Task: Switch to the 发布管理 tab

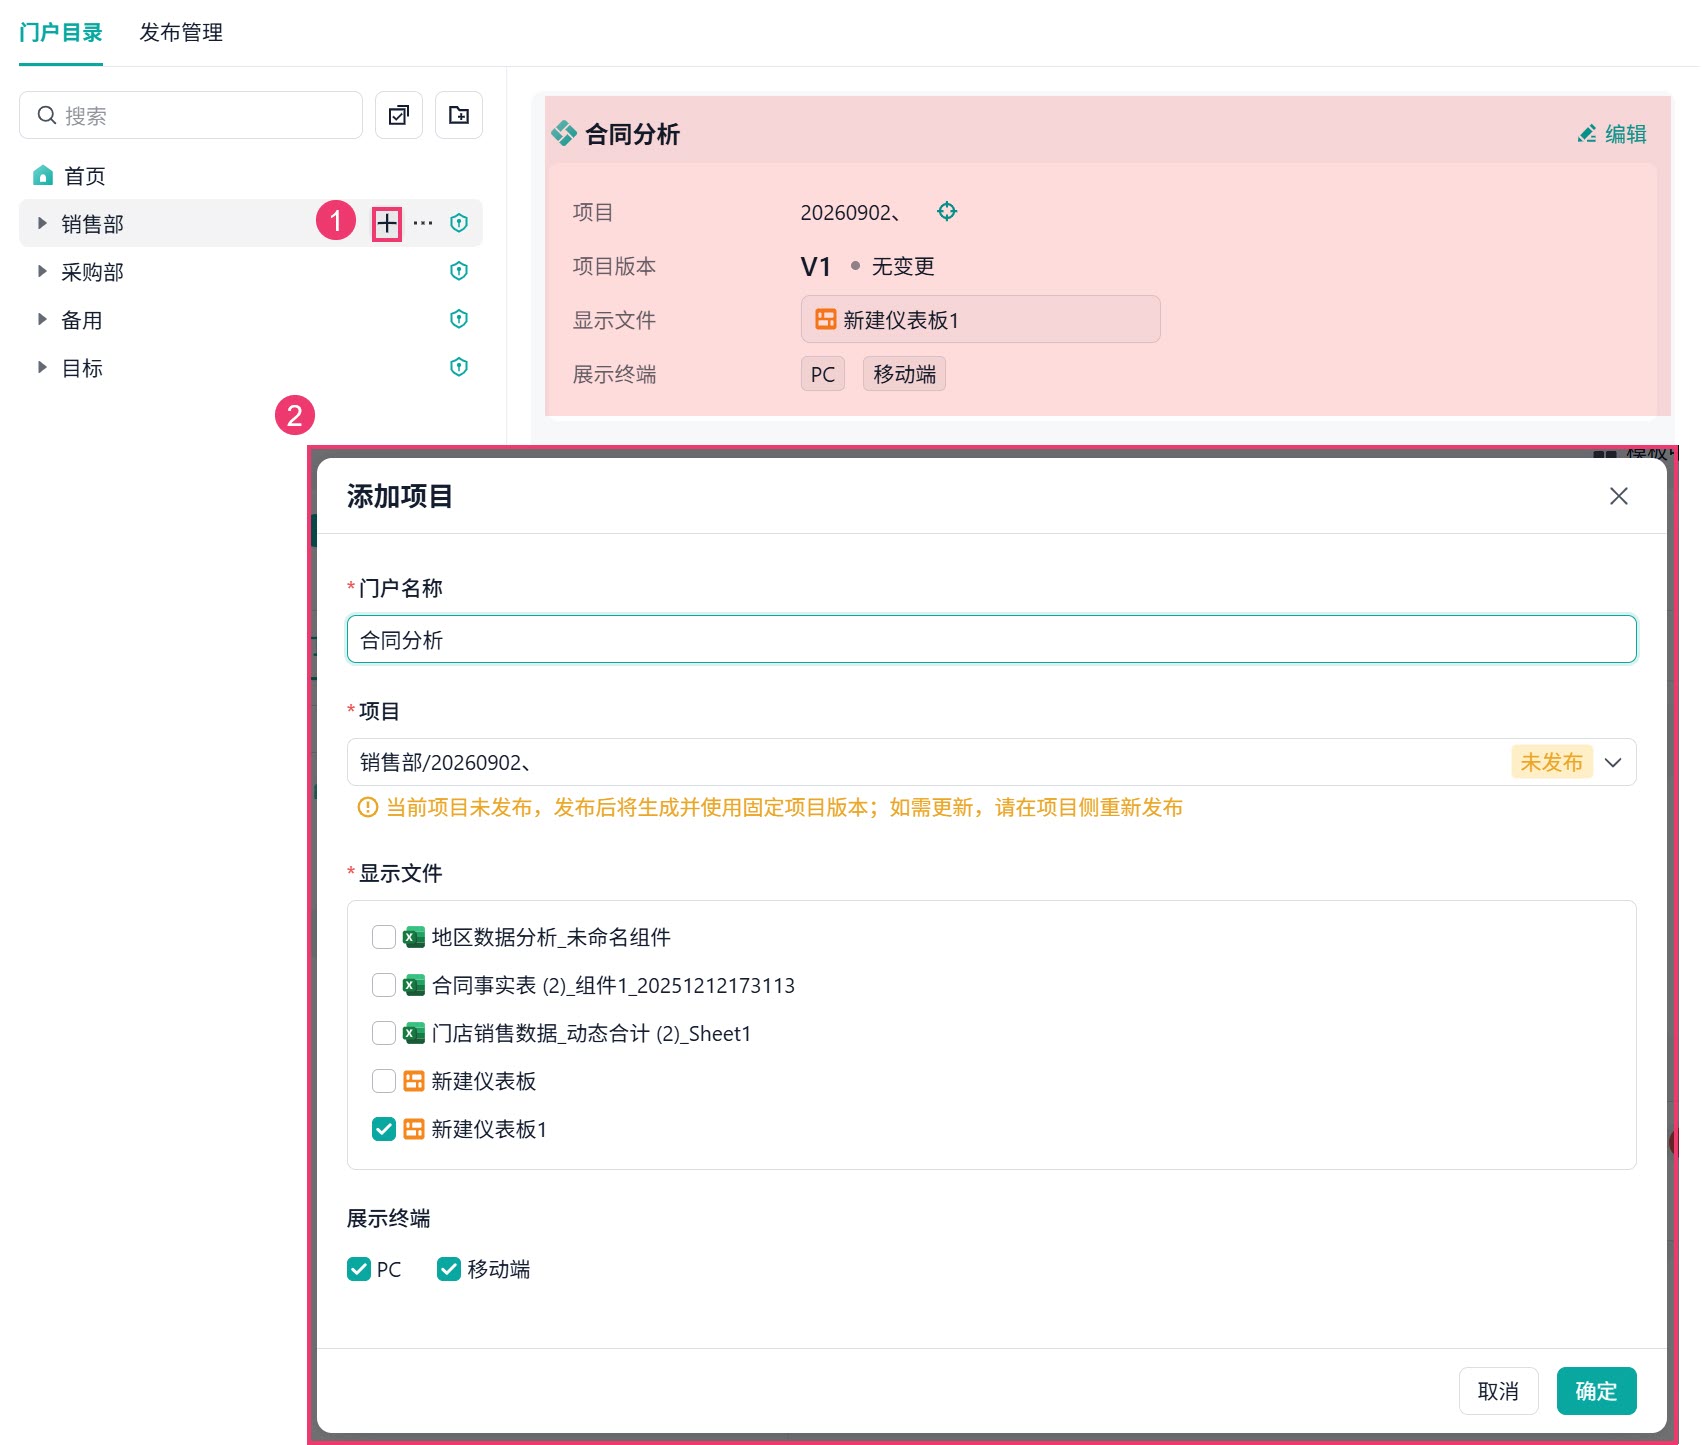Action: (x=181, y=32)
